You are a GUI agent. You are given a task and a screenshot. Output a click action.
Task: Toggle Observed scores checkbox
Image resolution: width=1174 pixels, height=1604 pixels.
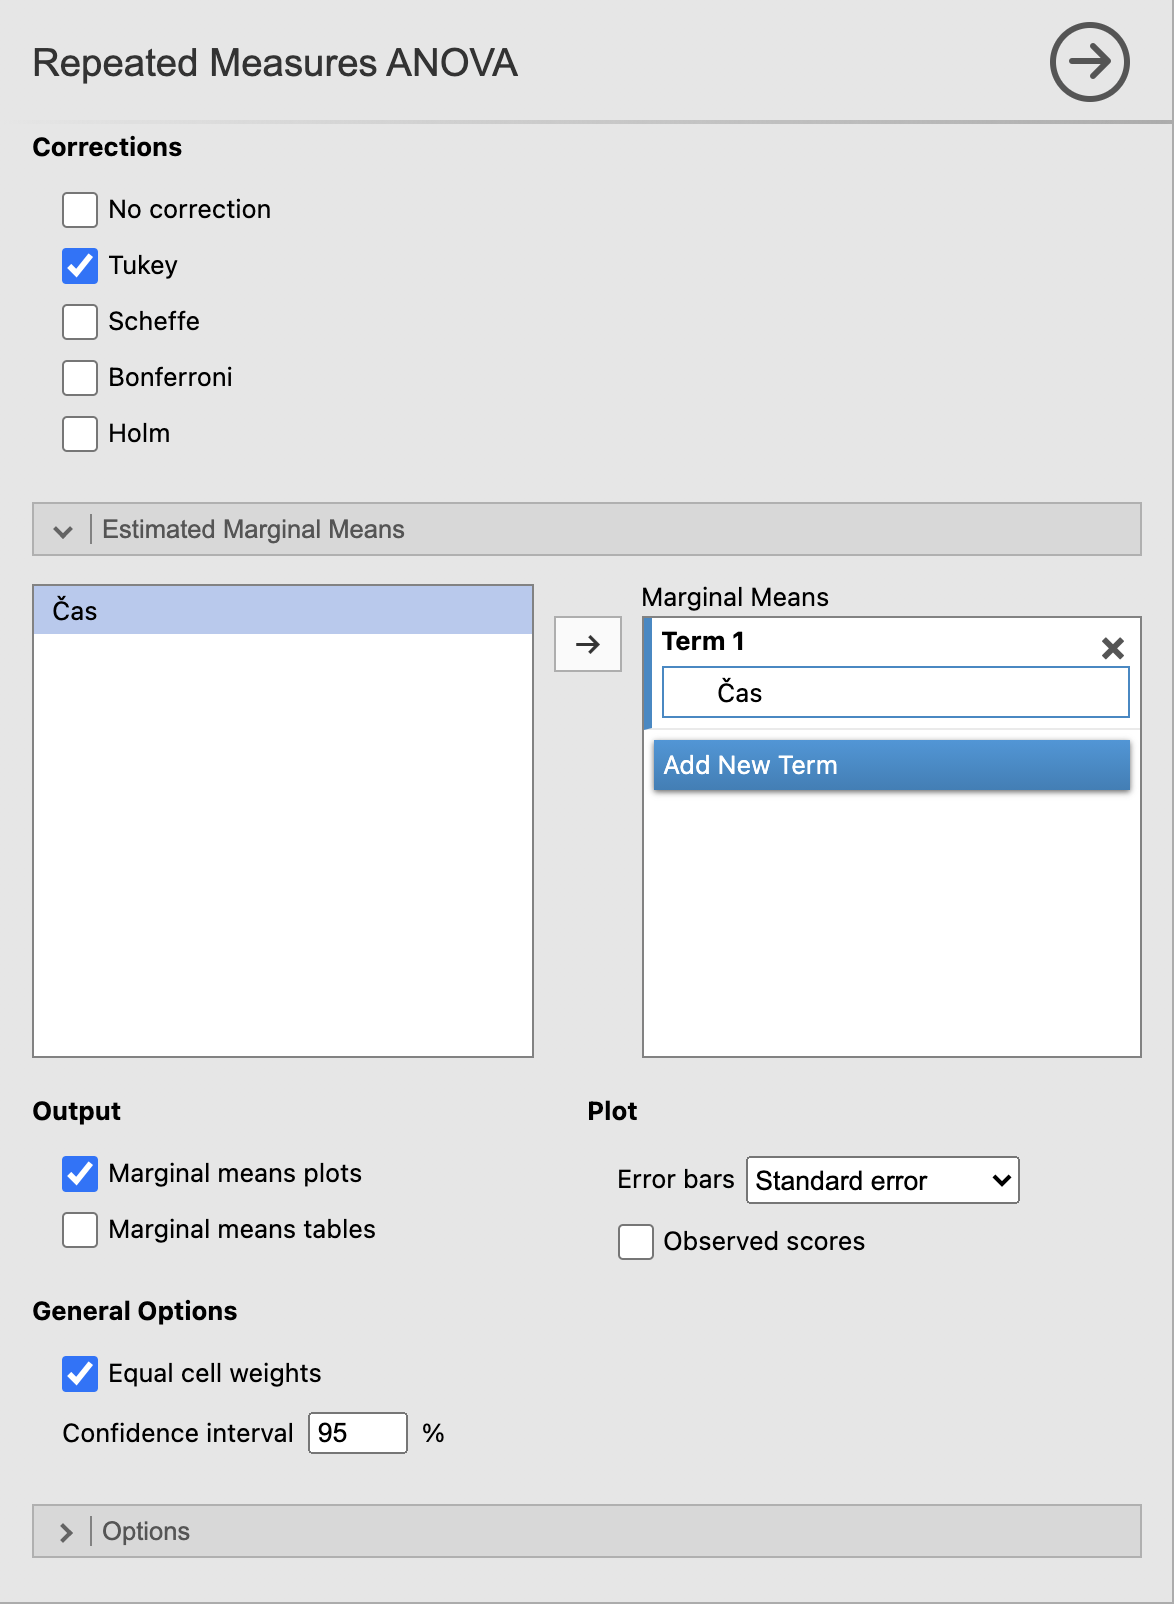click(636, 1242)
